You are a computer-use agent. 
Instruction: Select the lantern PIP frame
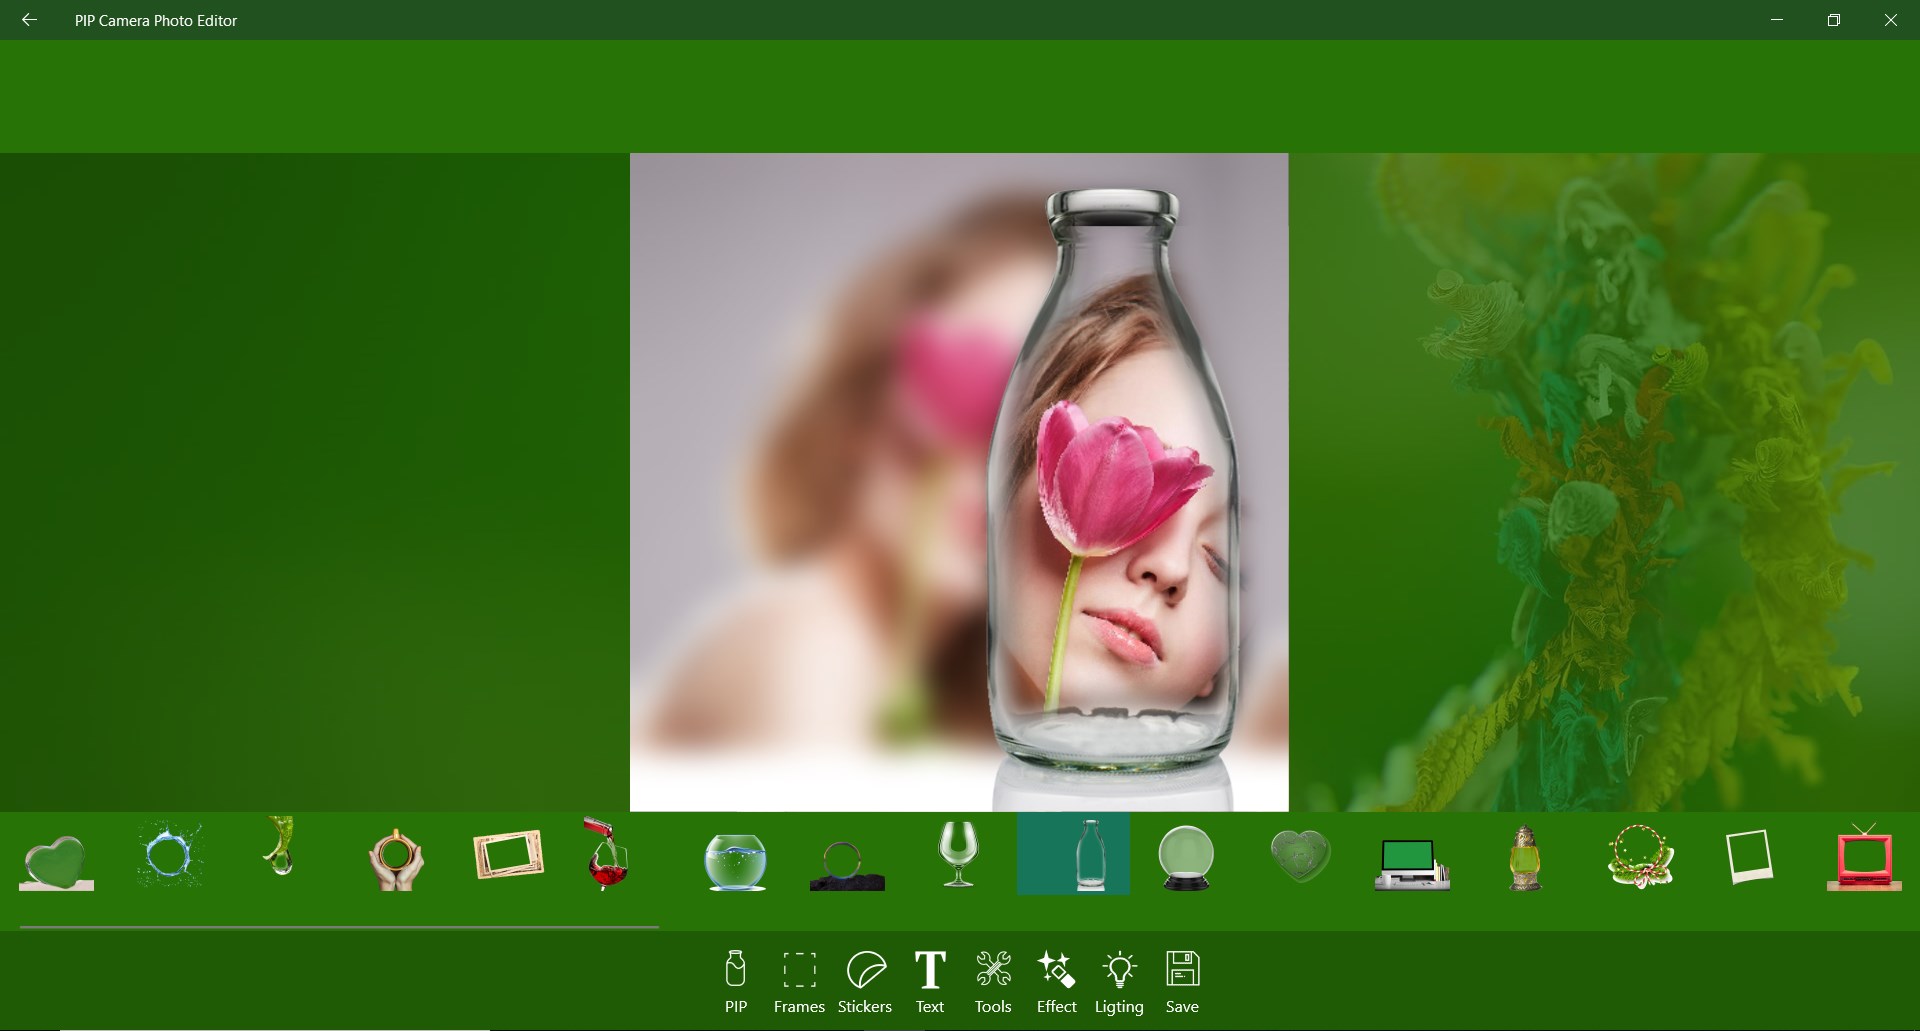click(x=1525, y=858)
